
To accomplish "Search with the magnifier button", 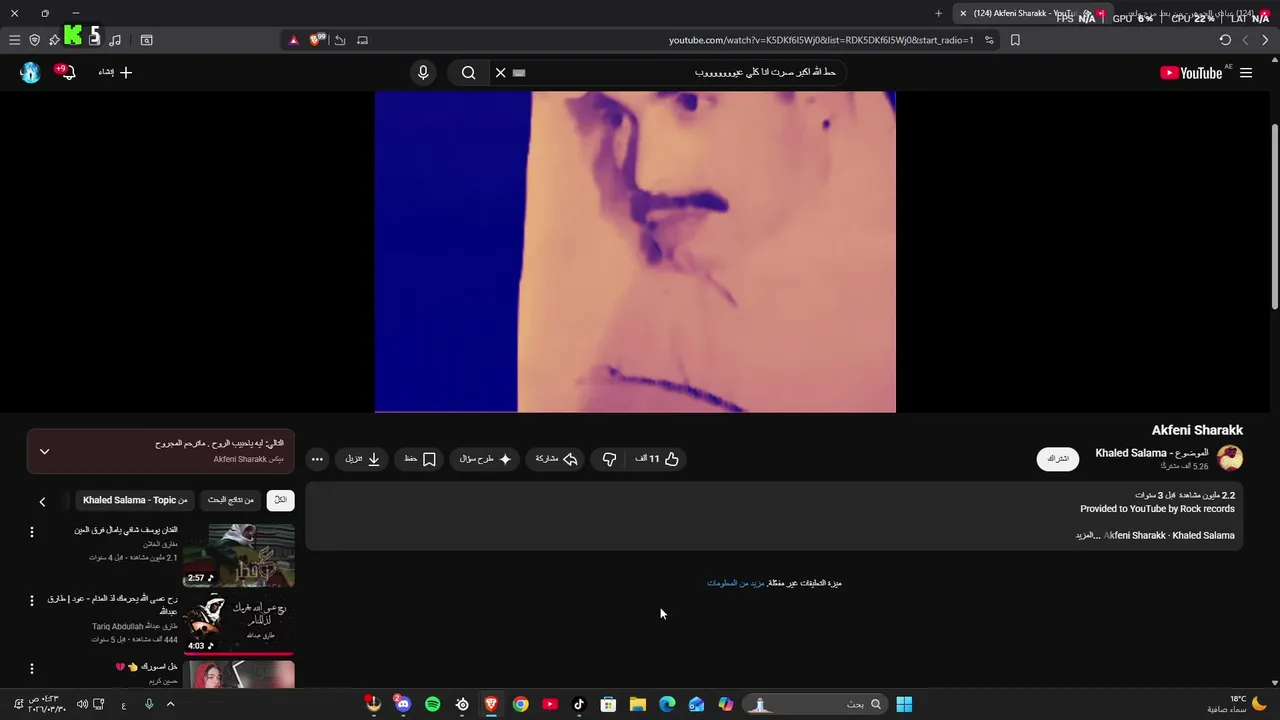I will (468, 72).
